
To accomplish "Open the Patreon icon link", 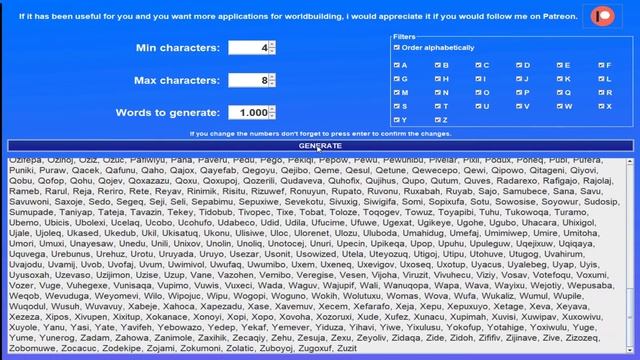I will pos(602,16).
